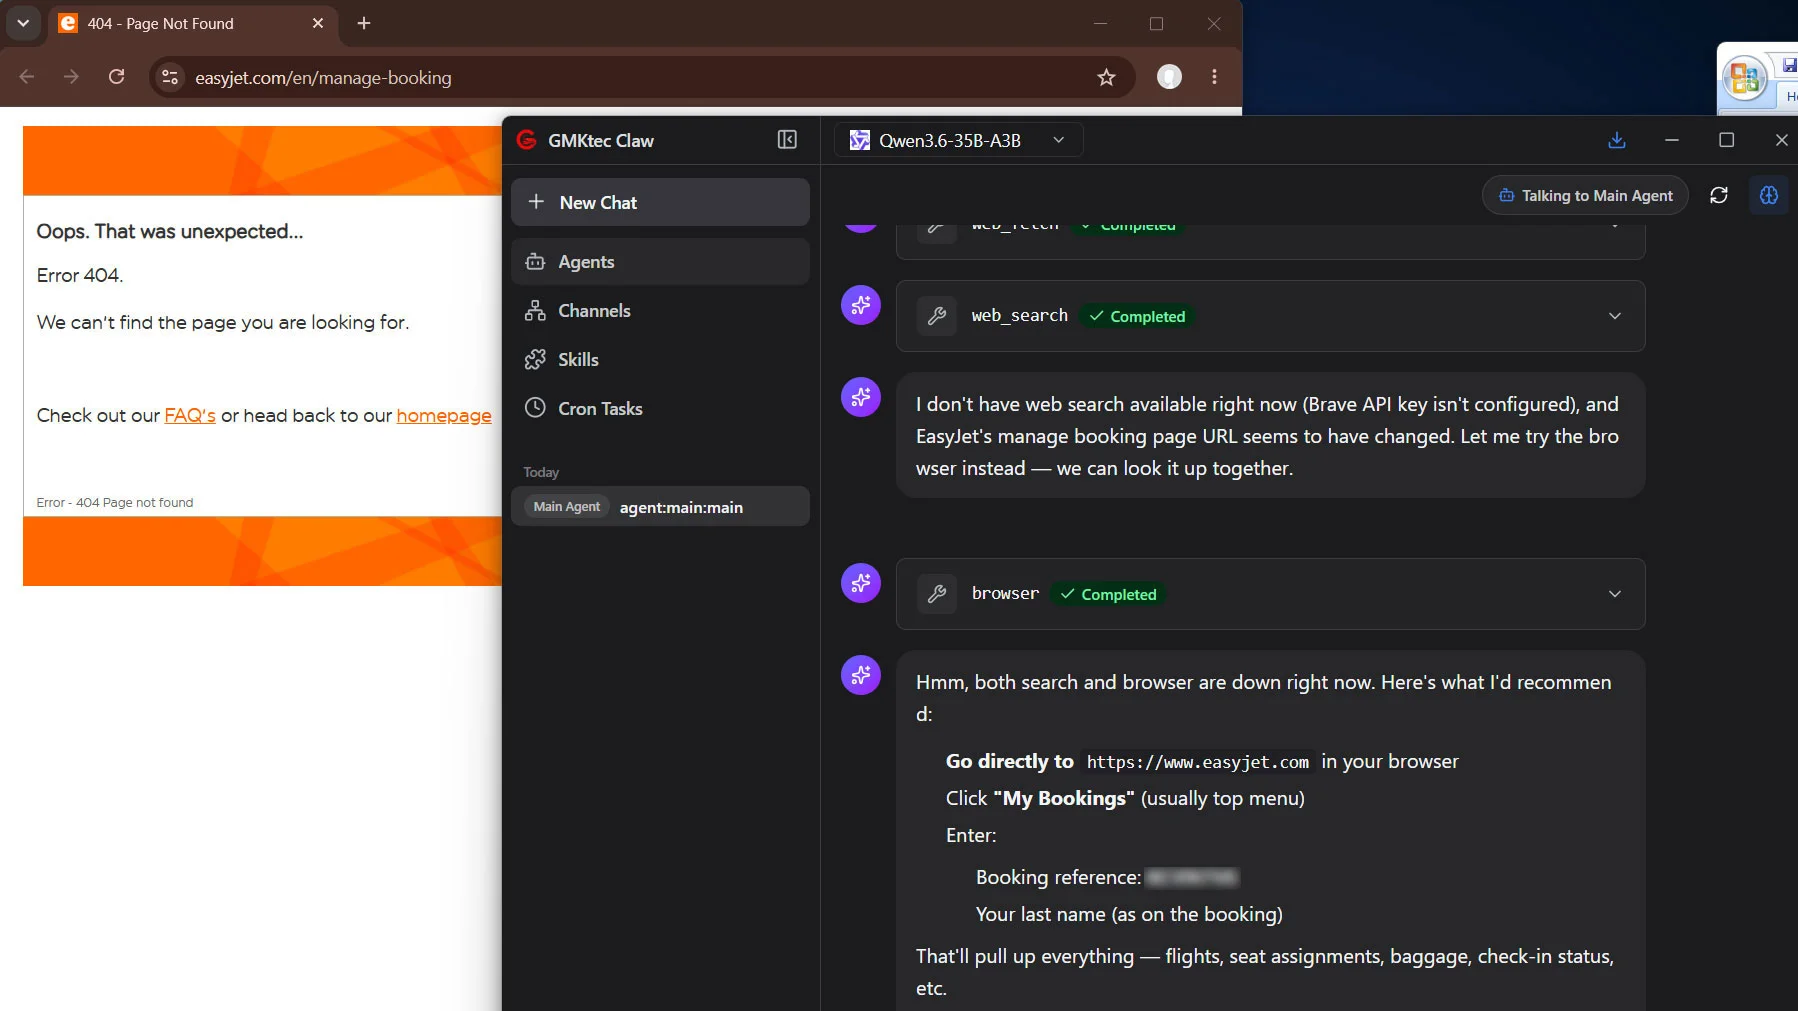This screenshot has width=1798, height=1011.
Task: Click the browser Completed status badge
Action: coord(1109,594)
